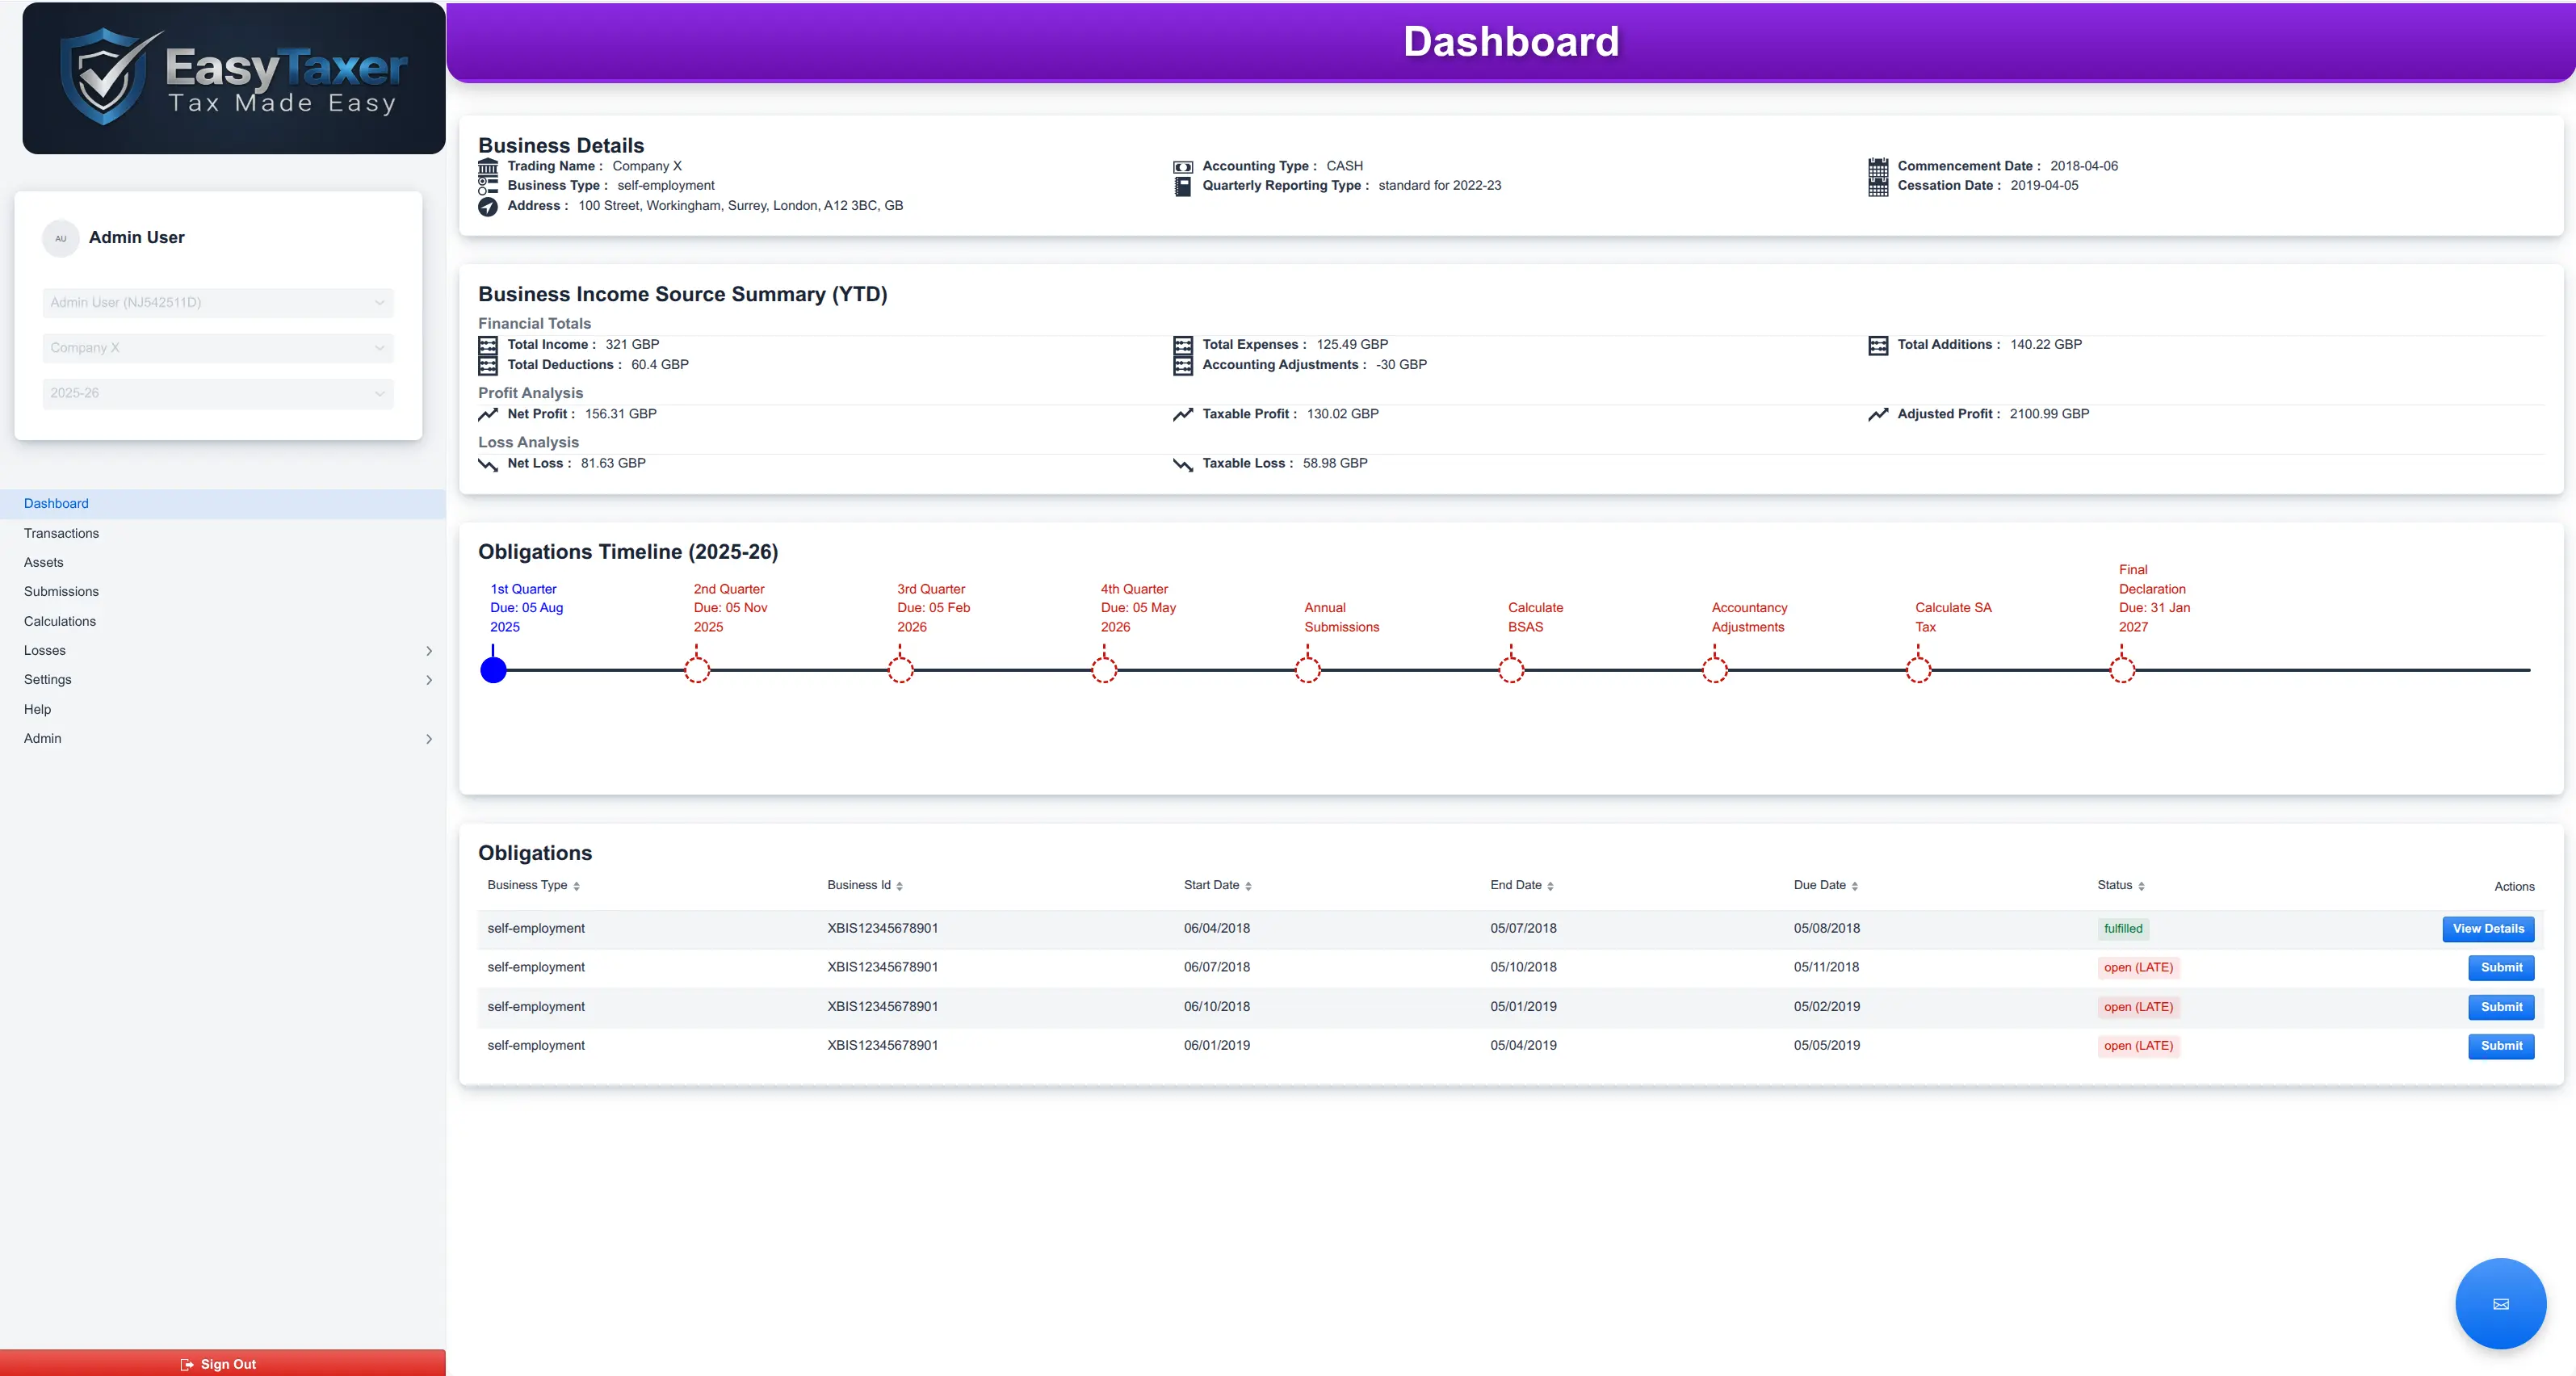Sort obligations by Due Date
The image size is (2576, 1376).
pyautogui.click(x=1824, y=885)
